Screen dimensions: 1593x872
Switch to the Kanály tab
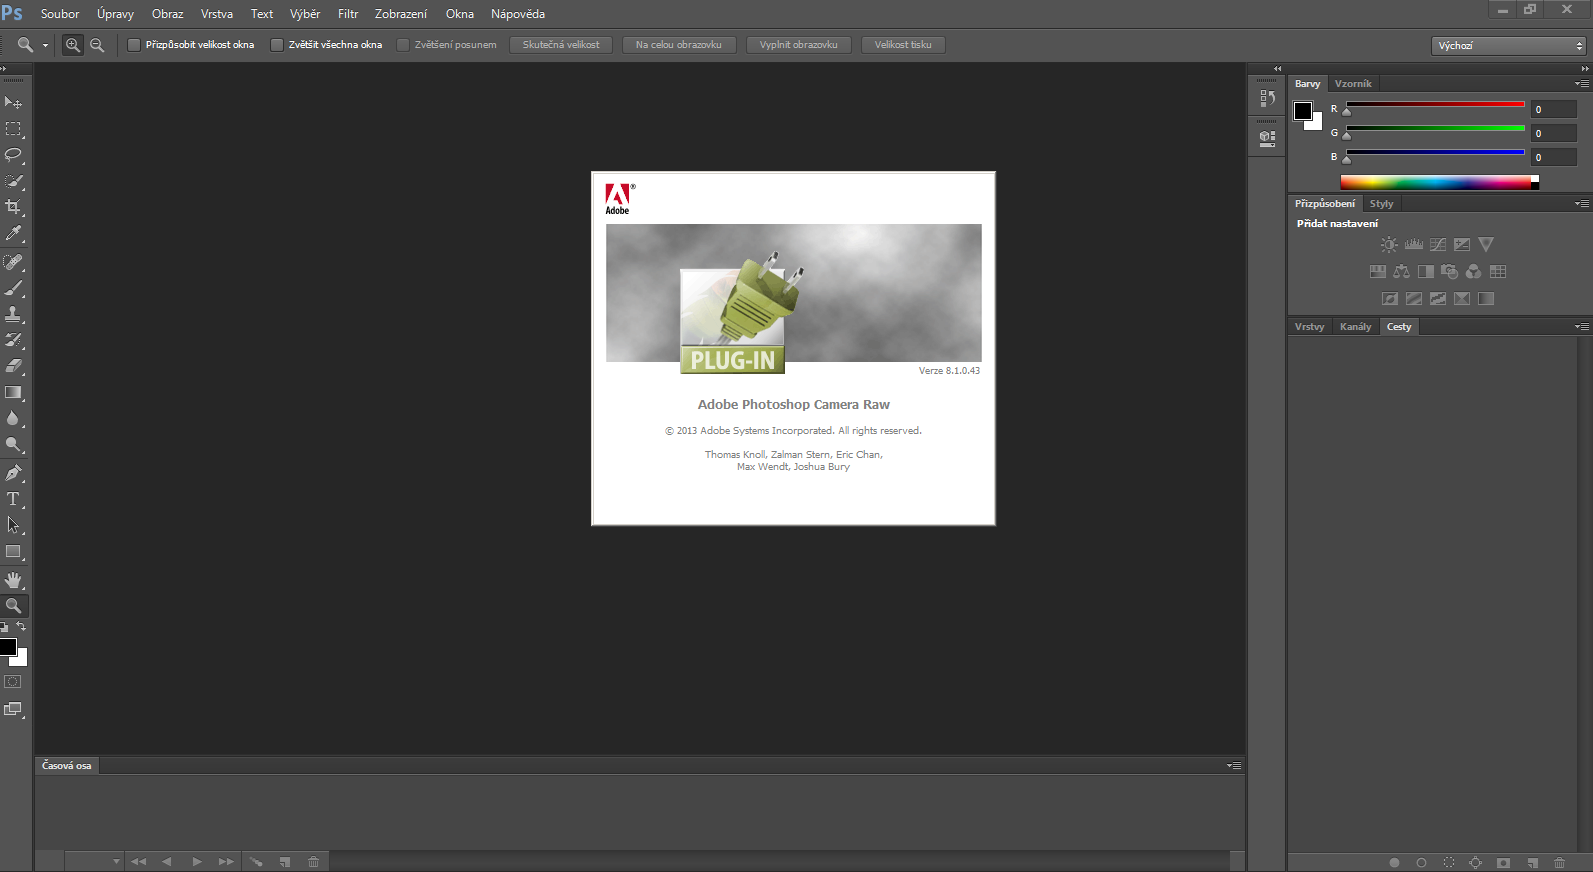pyautogui.click(x=1355, y=327)
